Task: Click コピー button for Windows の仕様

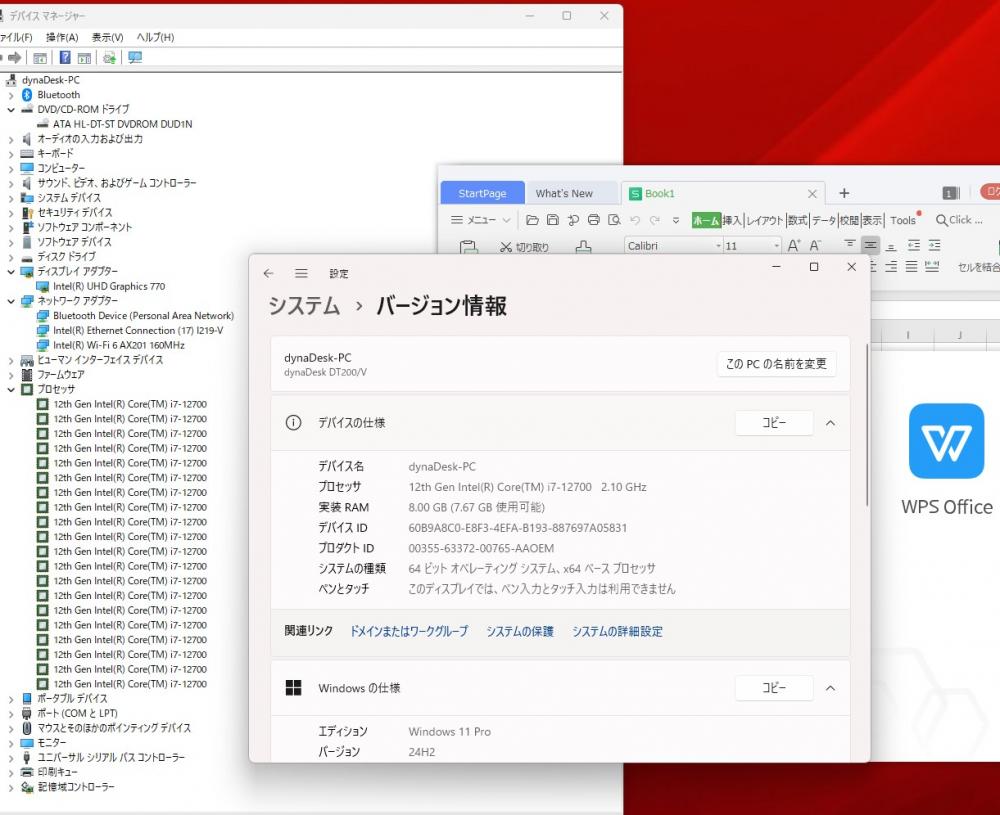Action: point(774,688)
